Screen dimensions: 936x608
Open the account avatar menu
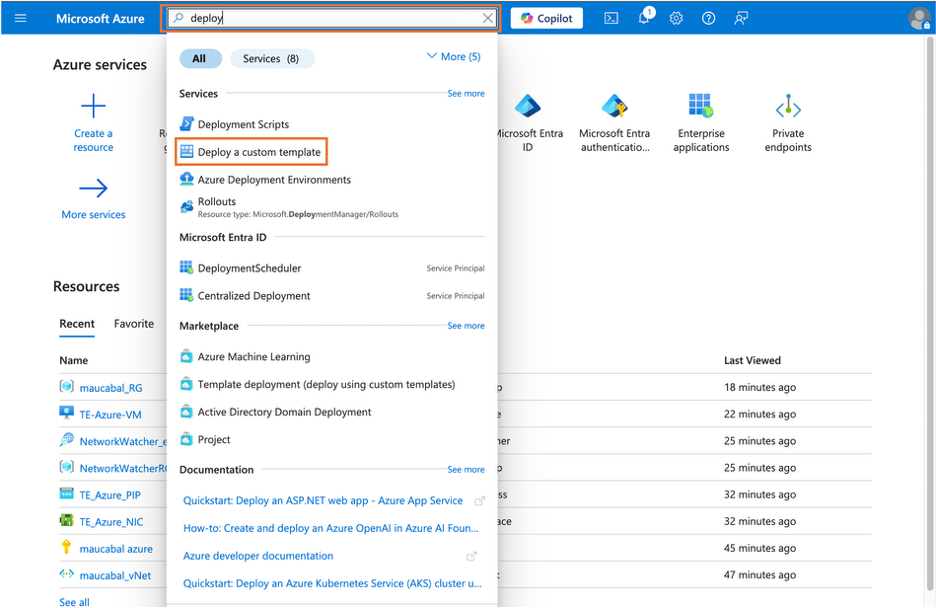pos(918,17)
